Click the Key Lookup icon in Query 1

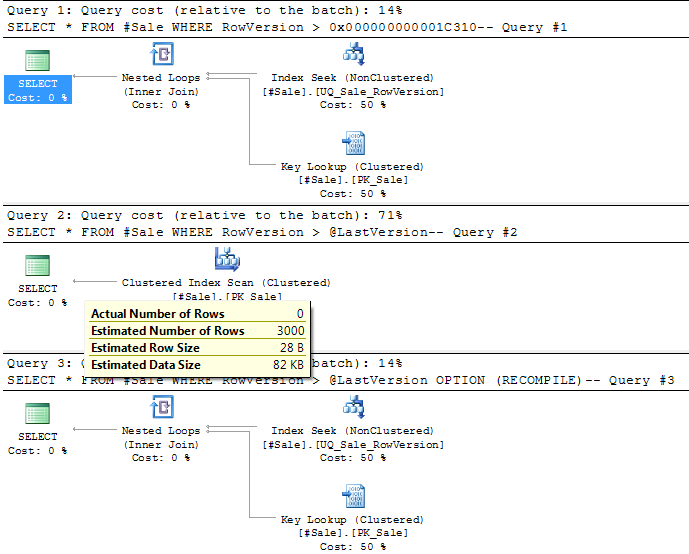pos(354,143)
